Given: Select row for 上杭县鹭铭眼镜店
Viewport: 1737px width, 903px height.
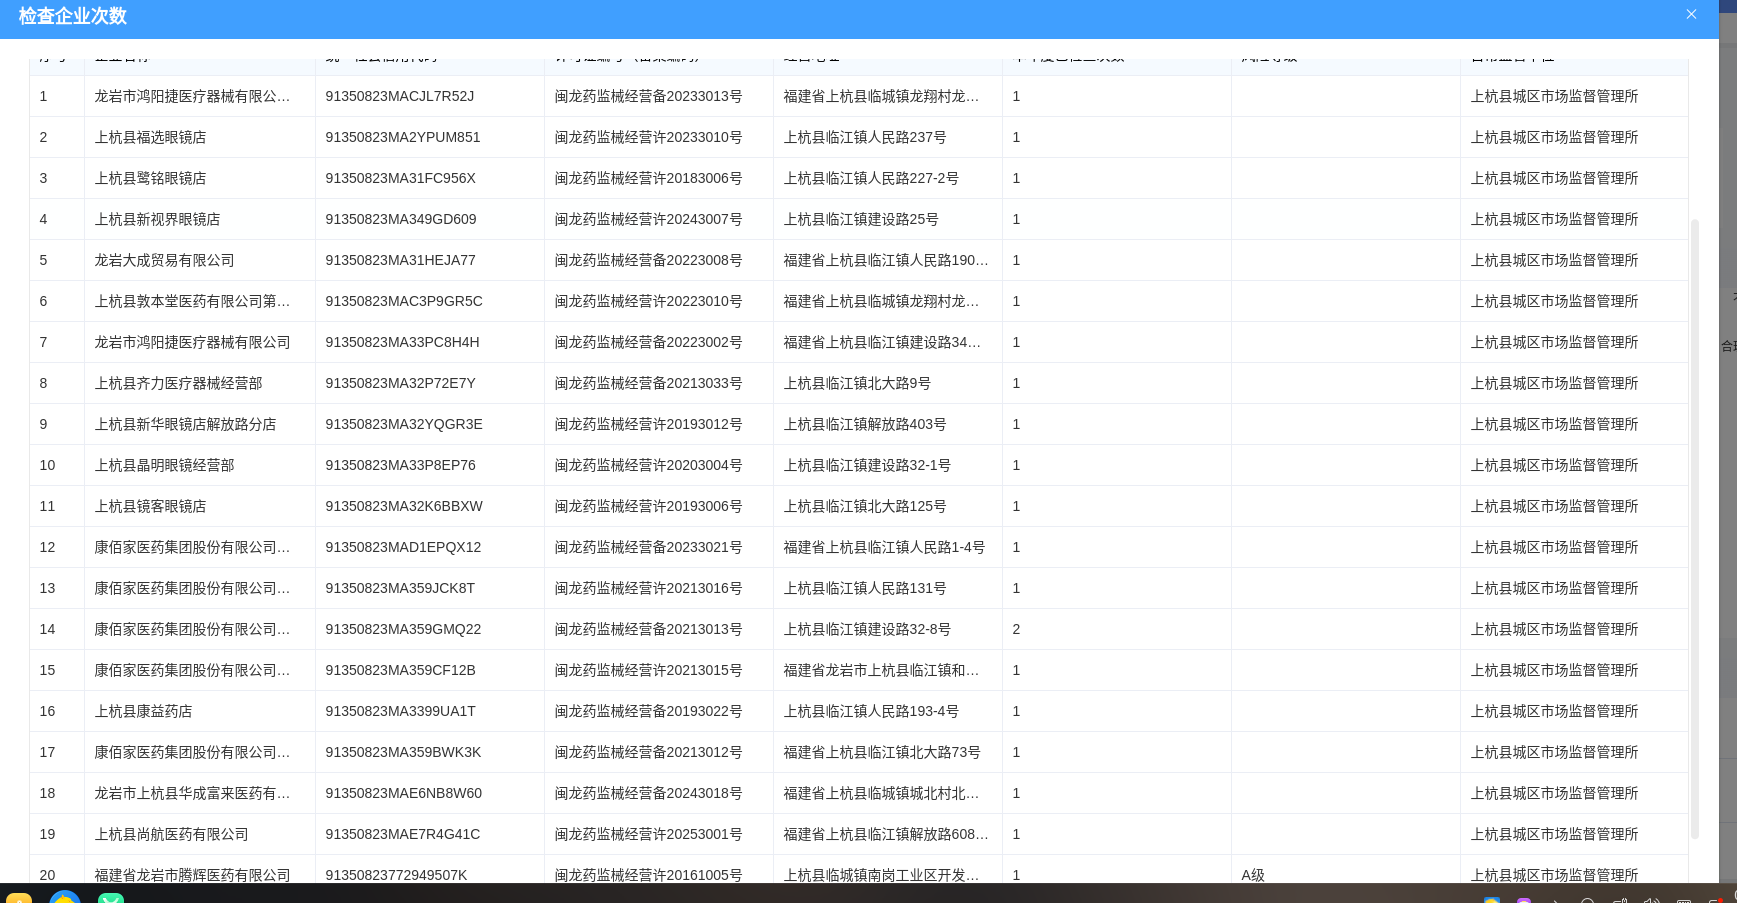Looking at the screenshot, I should pos(150,178).
